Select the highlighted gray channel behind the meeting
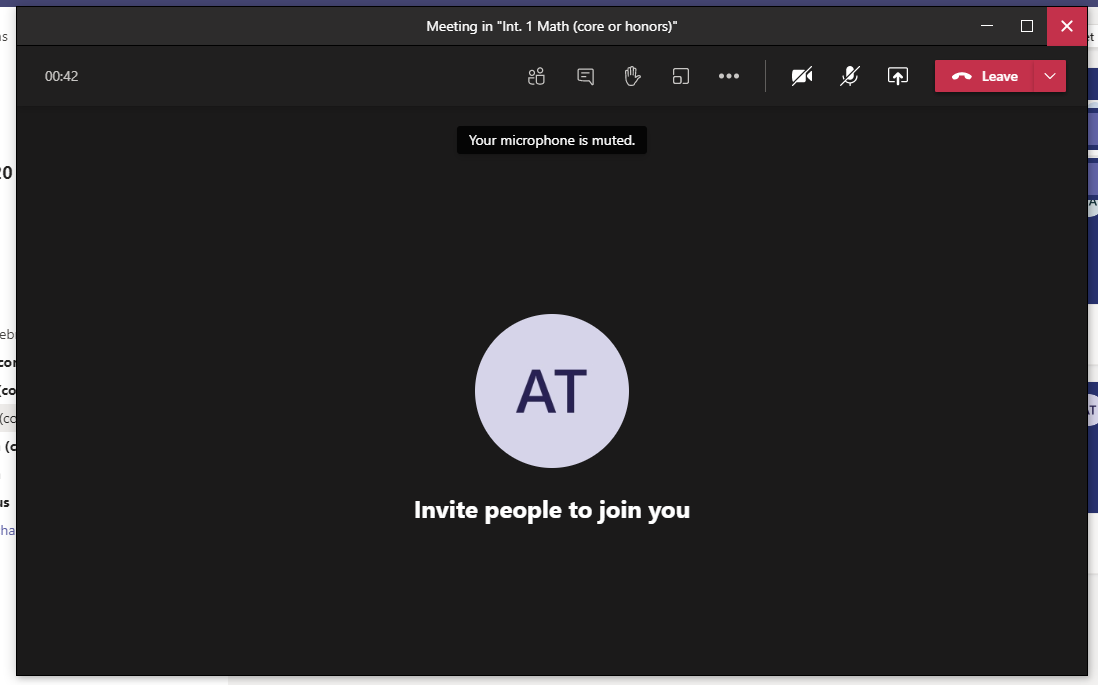 coord(7,418)
